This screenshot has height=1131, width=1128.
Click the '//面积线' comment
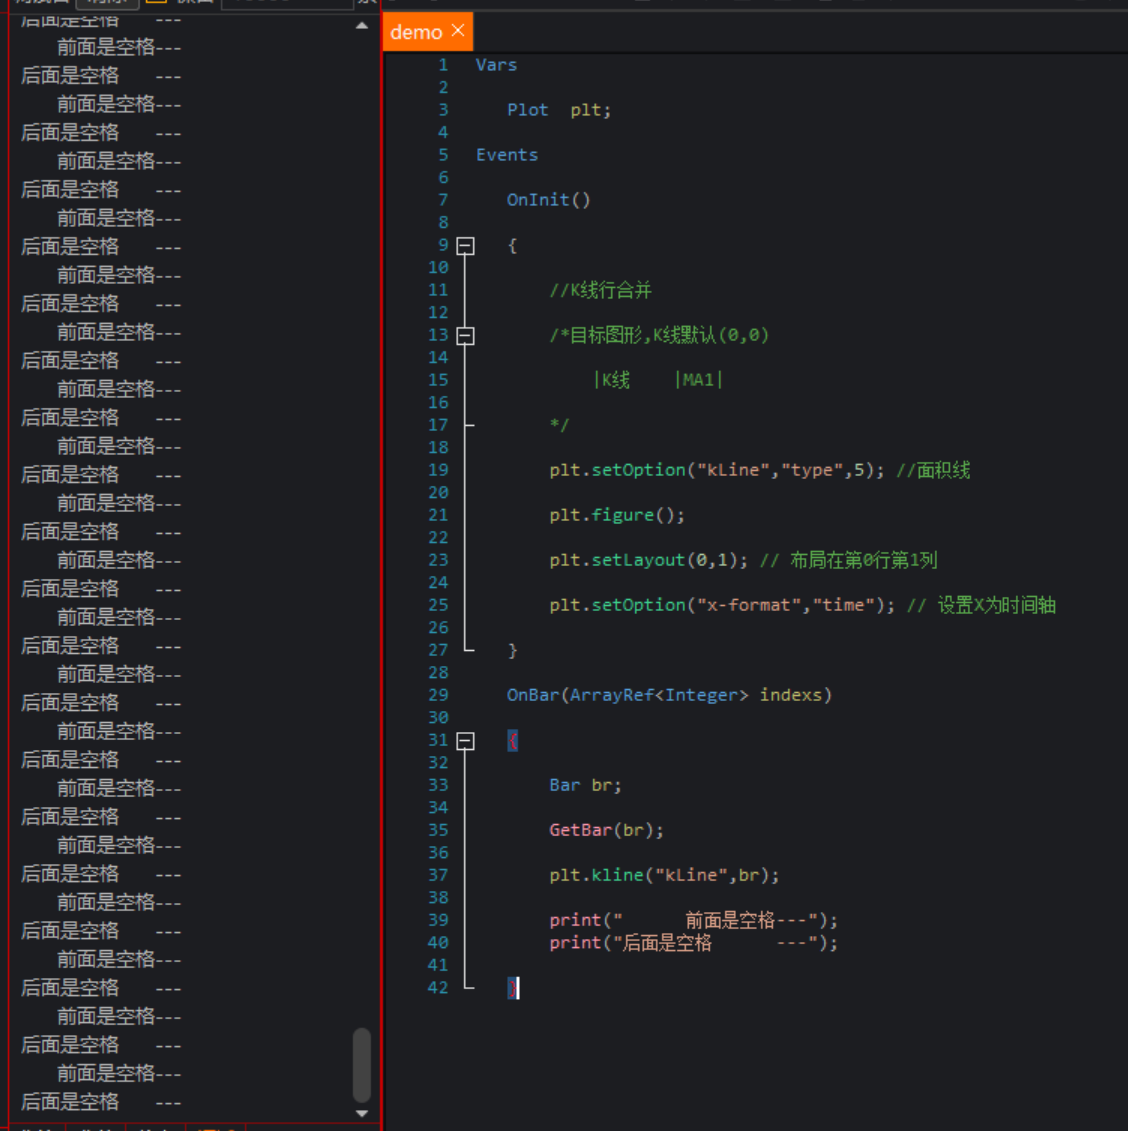[x=933, y=470]
